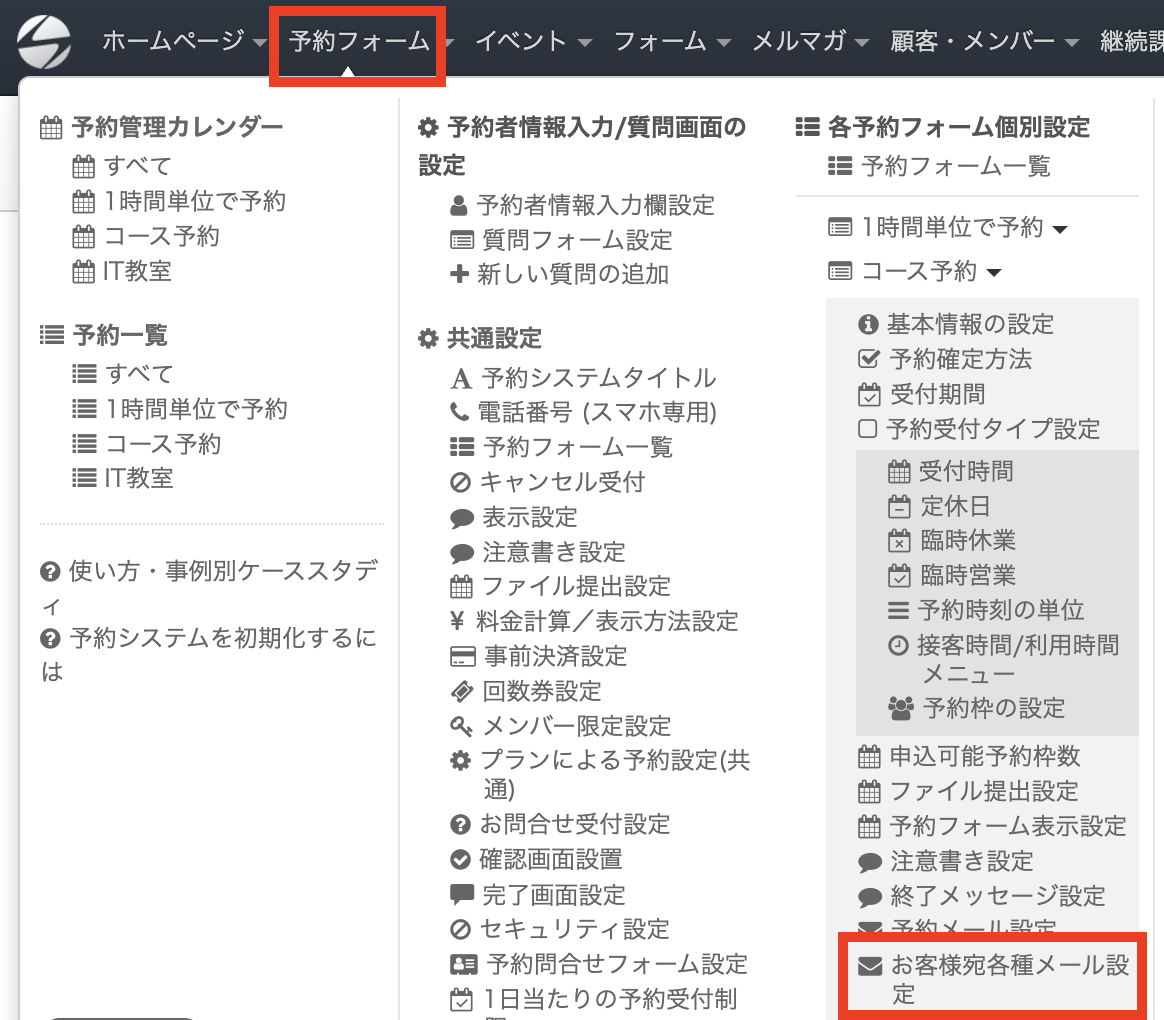Image resolution: width=1164 pixels, height=1020 pixels.
Task: Click the phone icon beside 電話番号 (スマホ専用)
Action: (x=460, y=411)
